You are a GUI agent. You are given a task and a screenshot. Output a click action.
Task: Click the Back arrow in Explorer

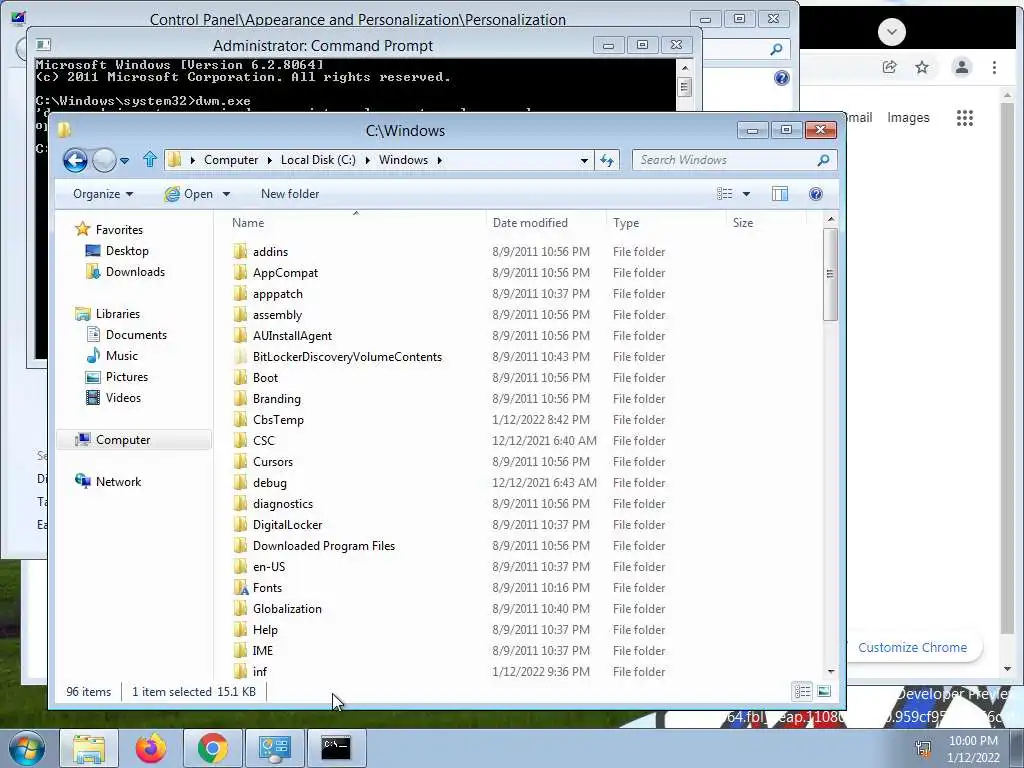click(75, 160)
